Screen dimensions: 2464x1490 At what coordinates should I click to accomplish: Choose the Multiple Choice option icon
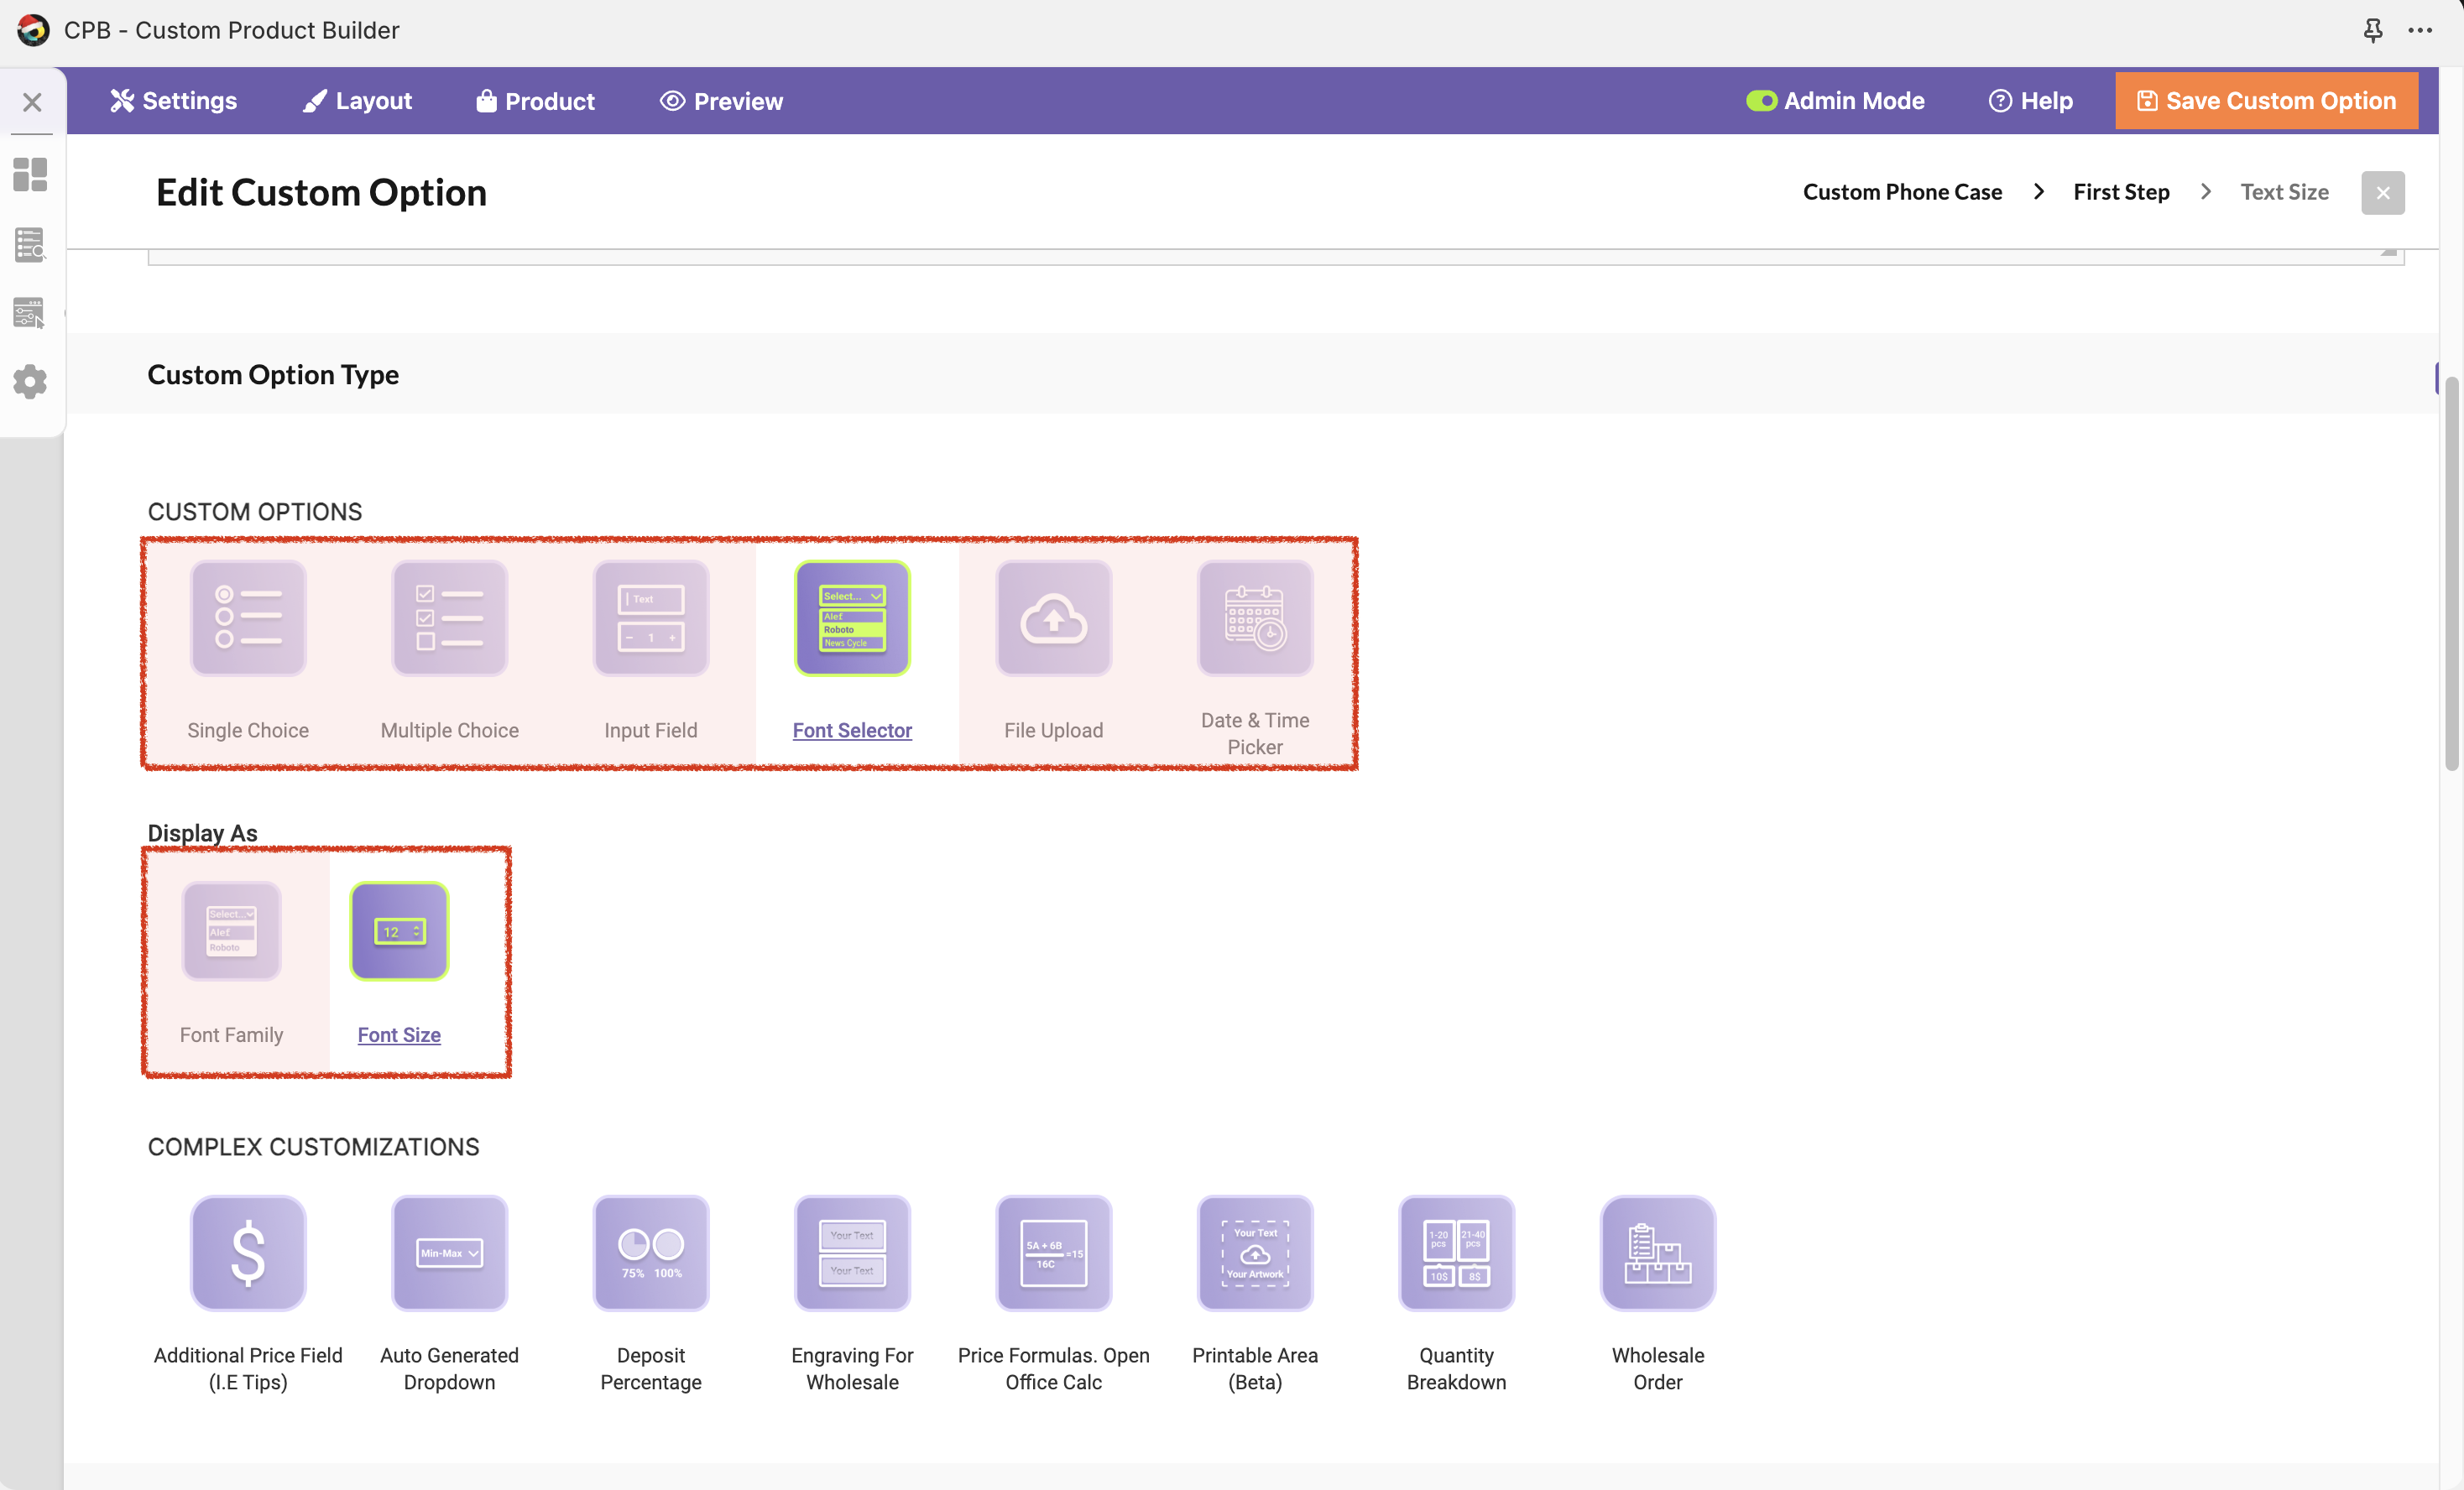(x=449, y=617)
